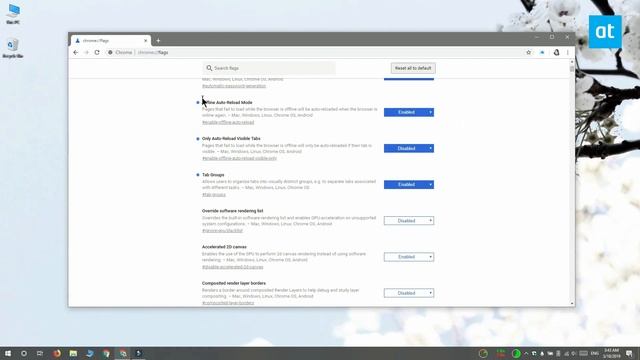Open the Chrome profile avatar icon
The height and width of the screenshot is (360, 640).
click(556, 52)
